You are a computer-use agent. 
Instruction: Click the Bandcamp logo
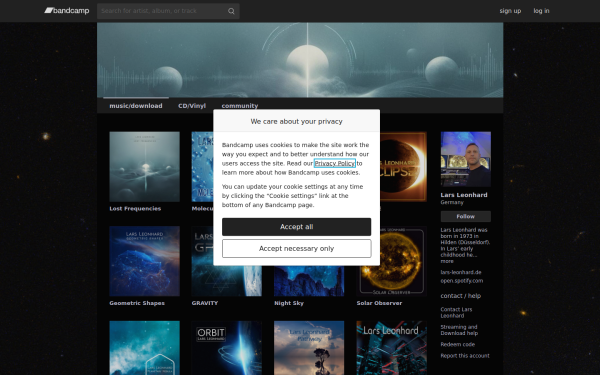[67, 11]
